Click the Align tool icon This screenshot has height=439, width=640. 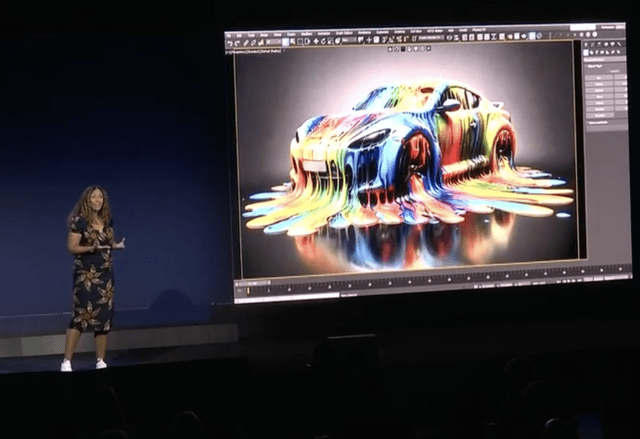pyautogui.click(x=456, y=38)
